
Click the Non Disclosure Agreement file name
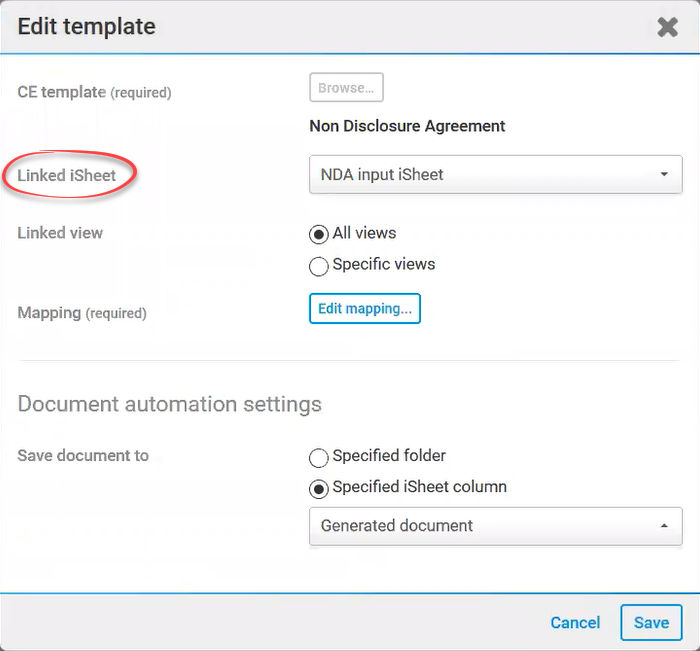(x=407, y=126)
